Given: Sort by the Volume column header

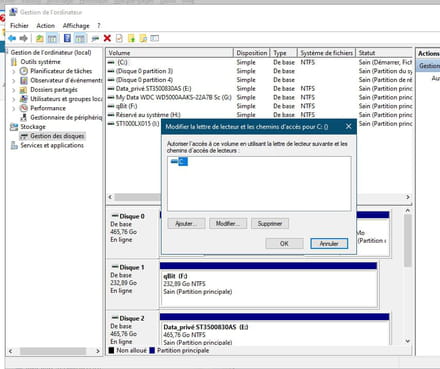Looking at the screenshot, I should click(170, 53).
